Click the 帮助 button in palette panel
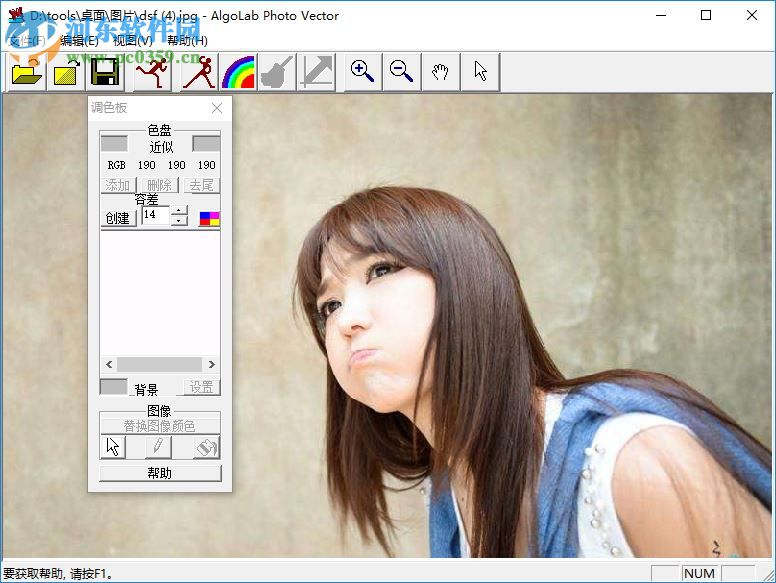This screenshot has width=776, height=583. point(160,473)
